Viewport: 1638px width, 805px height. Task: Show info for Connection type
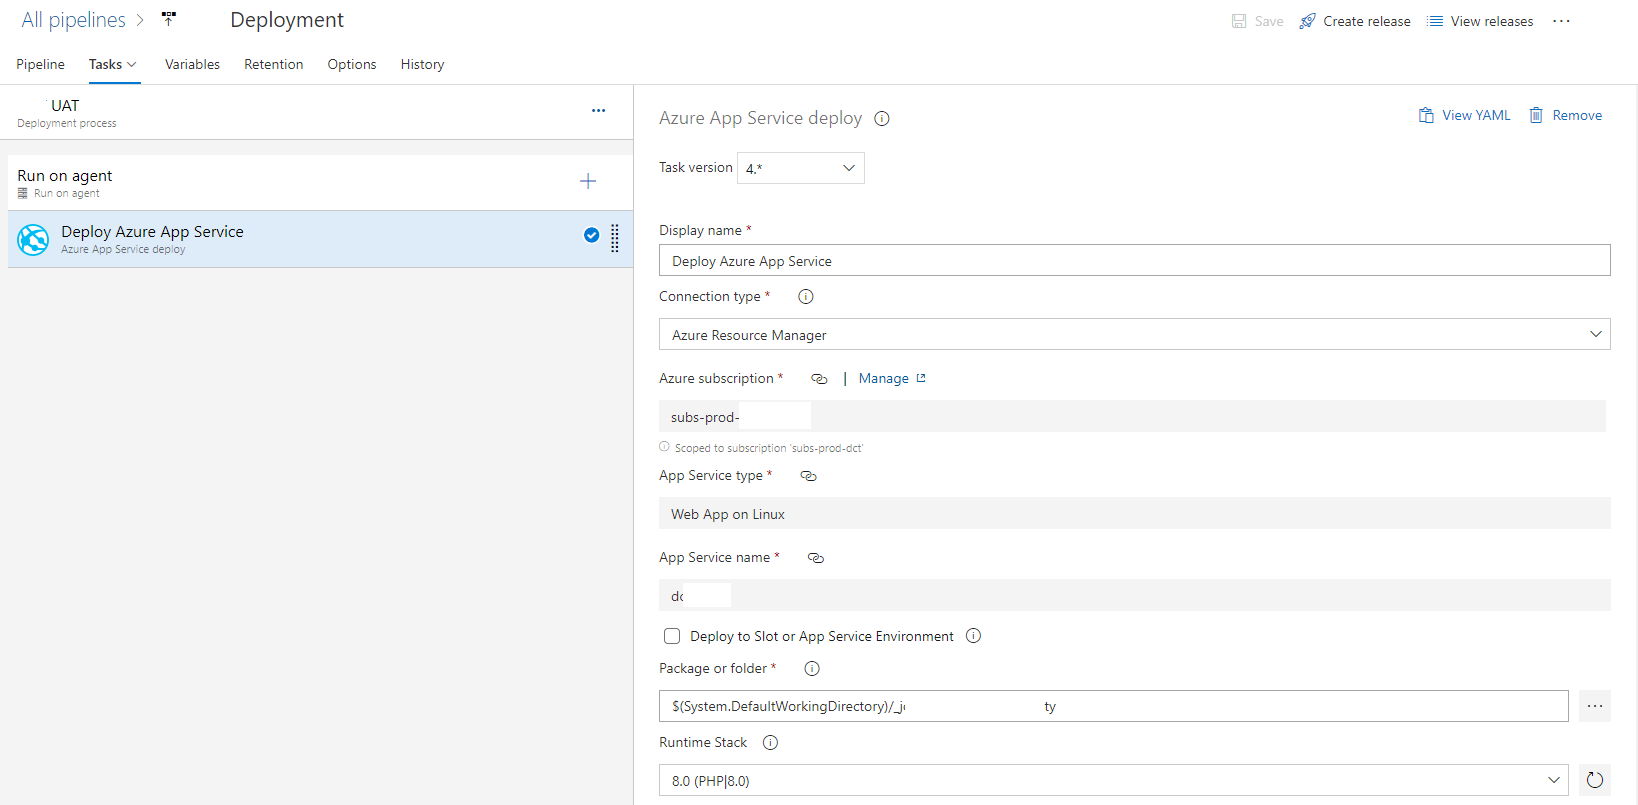806,296
